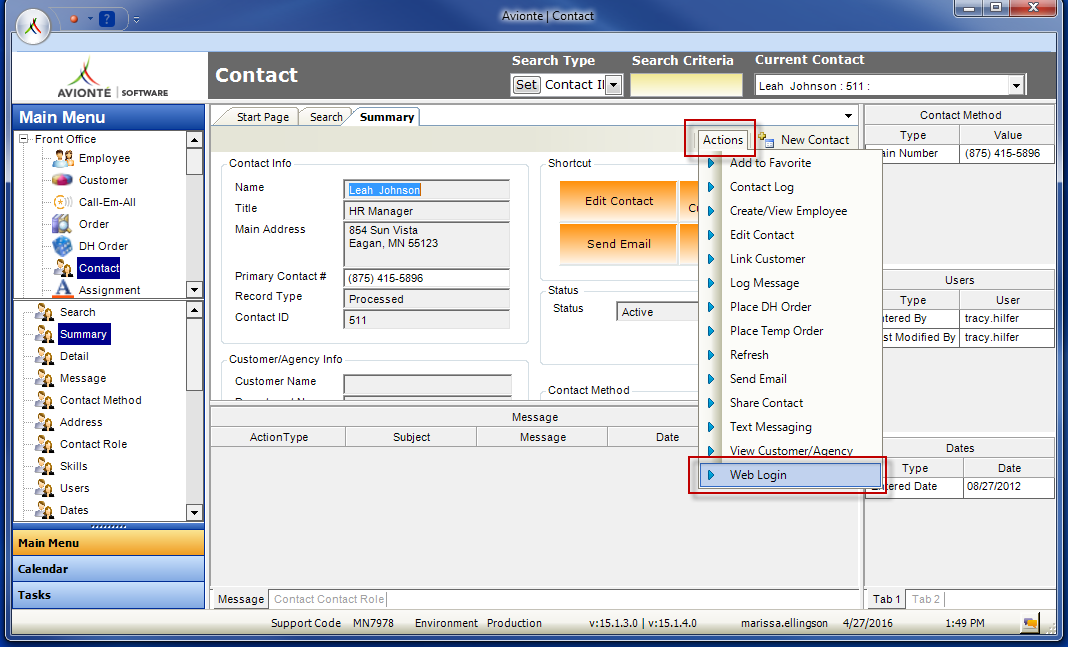Switch to the Start Page tab
Screen dimensions: 1068x647
click(x=262, y=117)
